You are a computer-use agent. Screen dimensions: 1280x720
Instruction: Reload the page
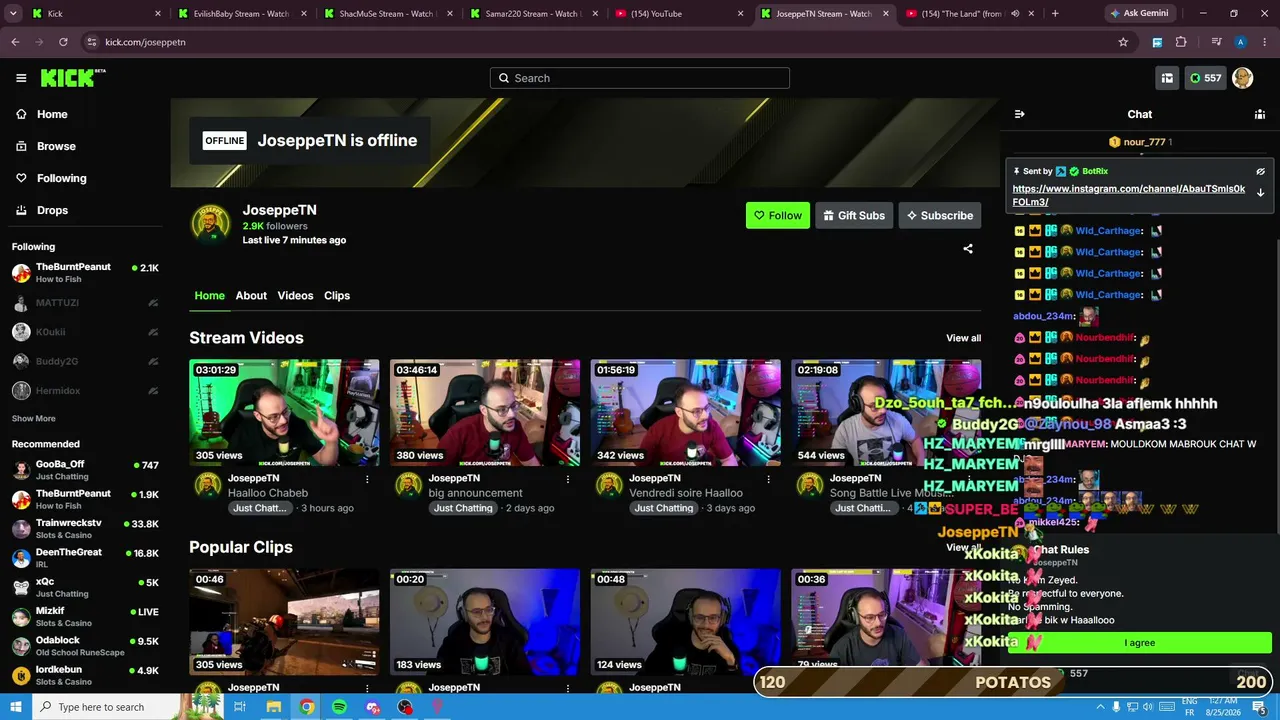(63, 42)
